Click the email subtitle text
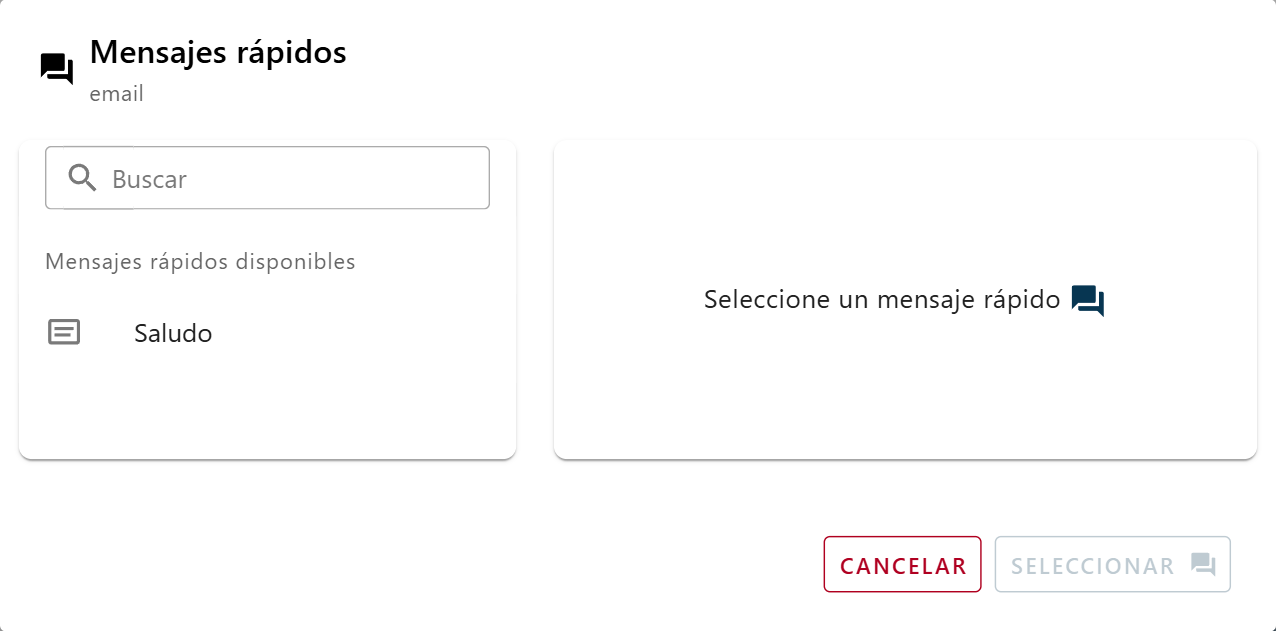 tap(117, 93)
